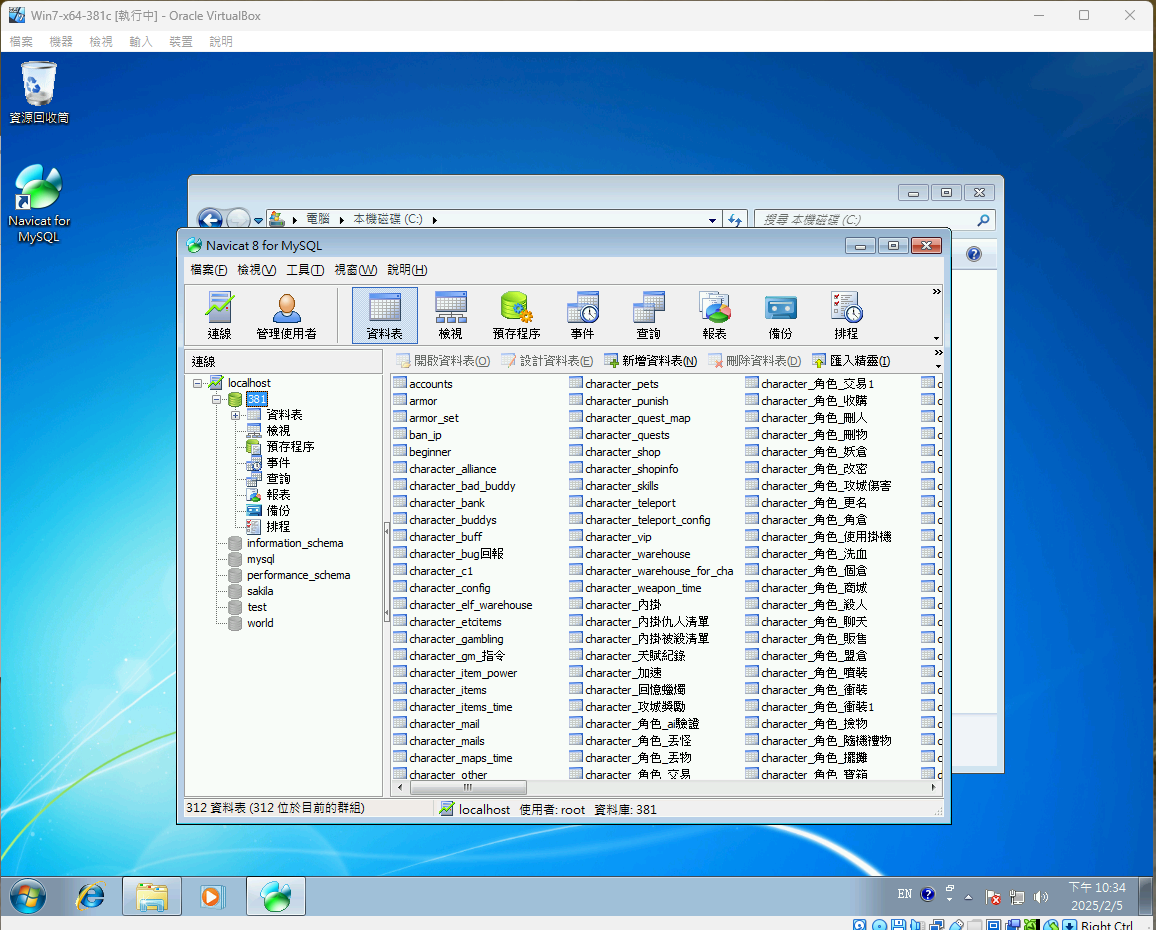Click Explorer back navigation button
This screenshot has width=1156, height=930.
coord(211,219)
